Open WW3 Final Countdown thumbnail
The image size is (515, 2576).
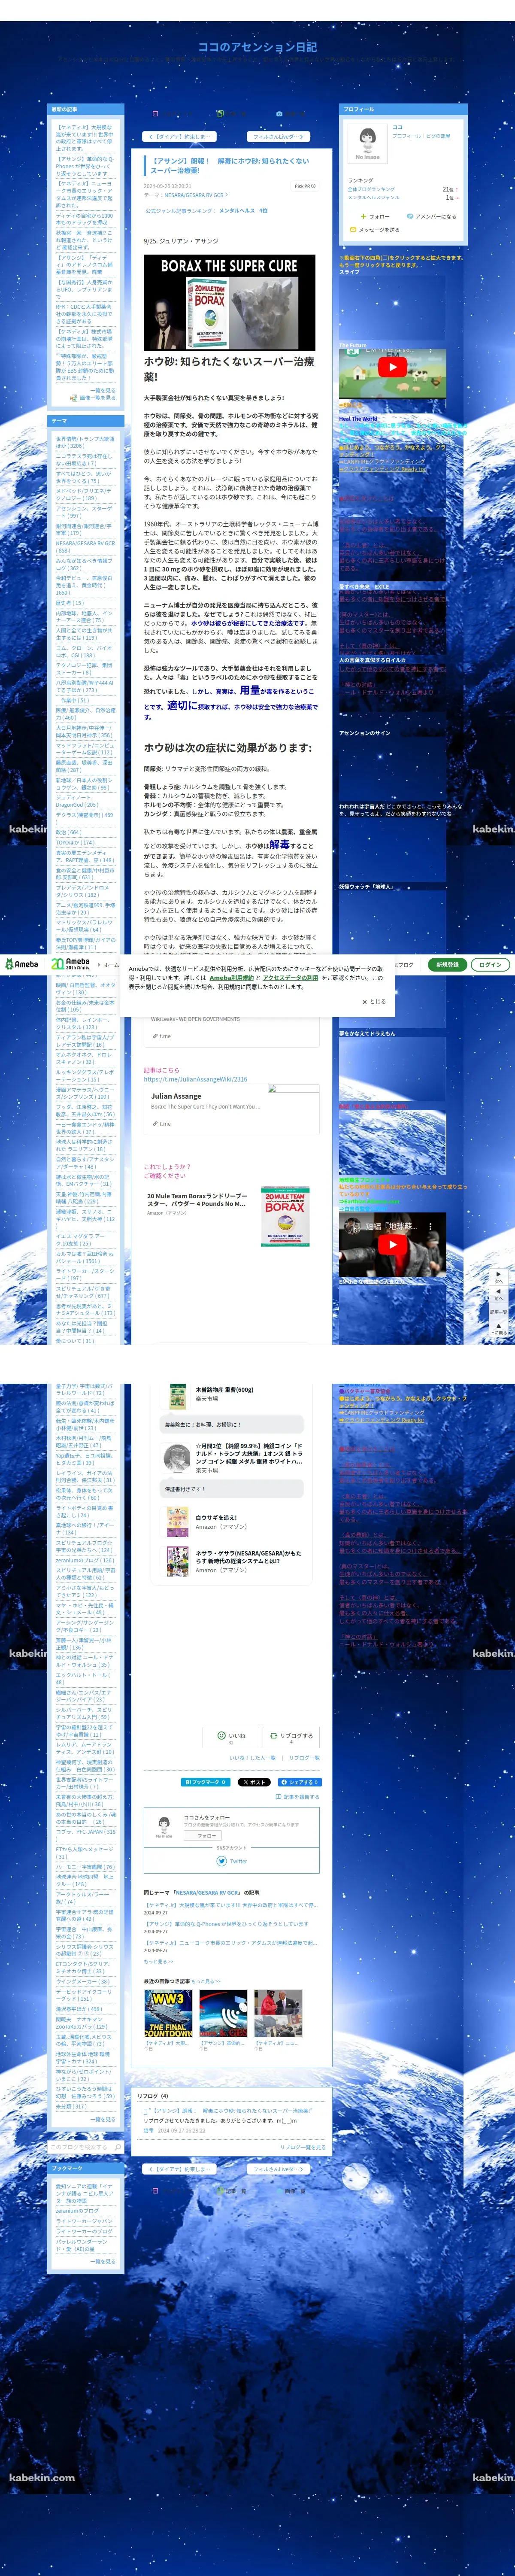[168, 2014]
